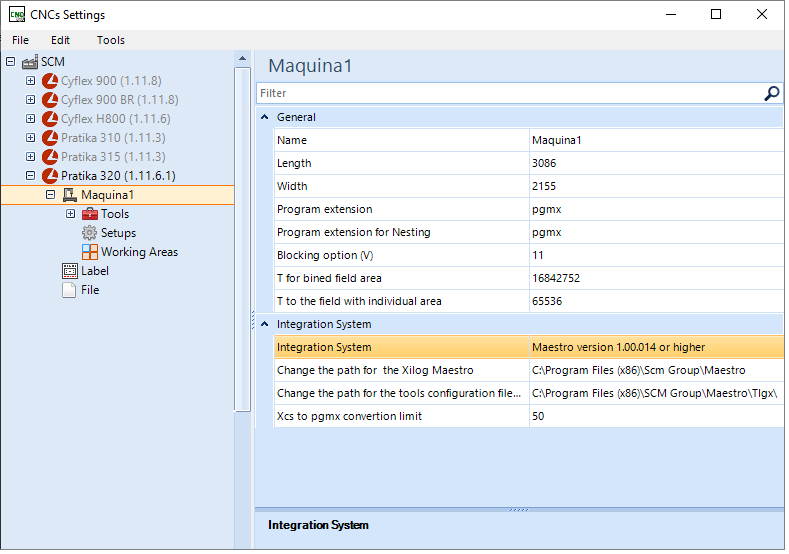Click the Working Areas grid icon

click(90, 252)
